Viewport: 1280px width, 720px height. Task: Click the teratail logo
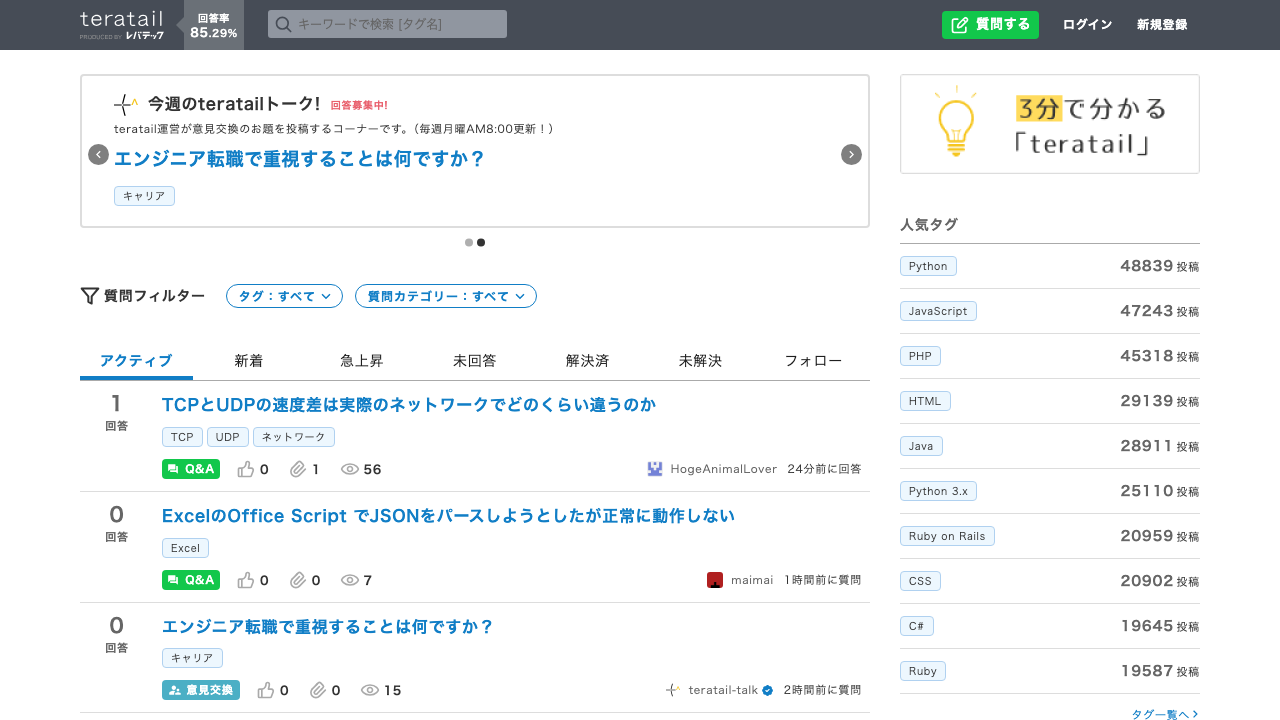pyautogui.click(x=120, y=18)
